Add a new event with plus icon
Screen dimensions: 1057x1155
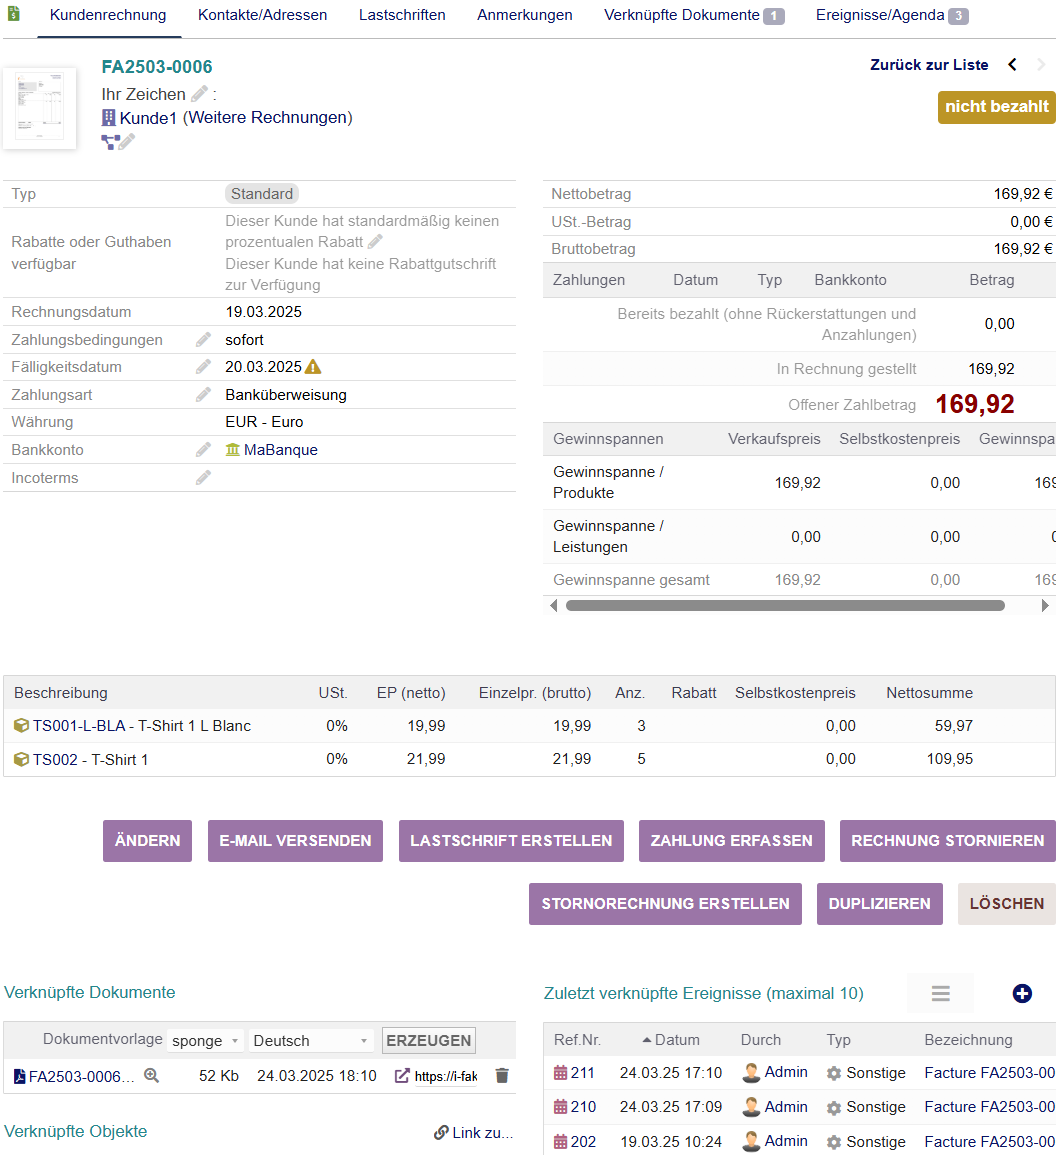pos(1022,993)
